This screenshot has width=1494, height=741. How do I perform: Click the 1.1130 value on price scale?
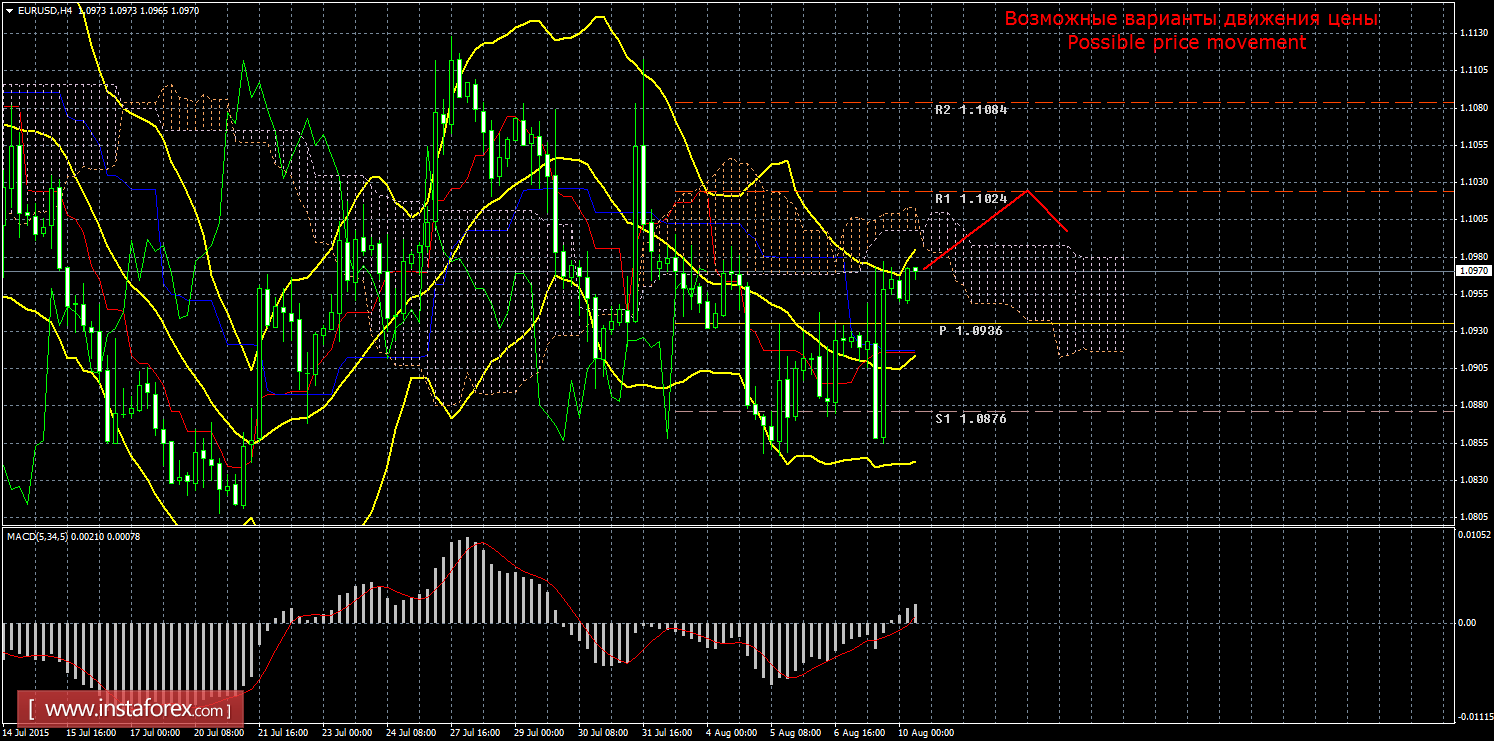click(1470, 33)
